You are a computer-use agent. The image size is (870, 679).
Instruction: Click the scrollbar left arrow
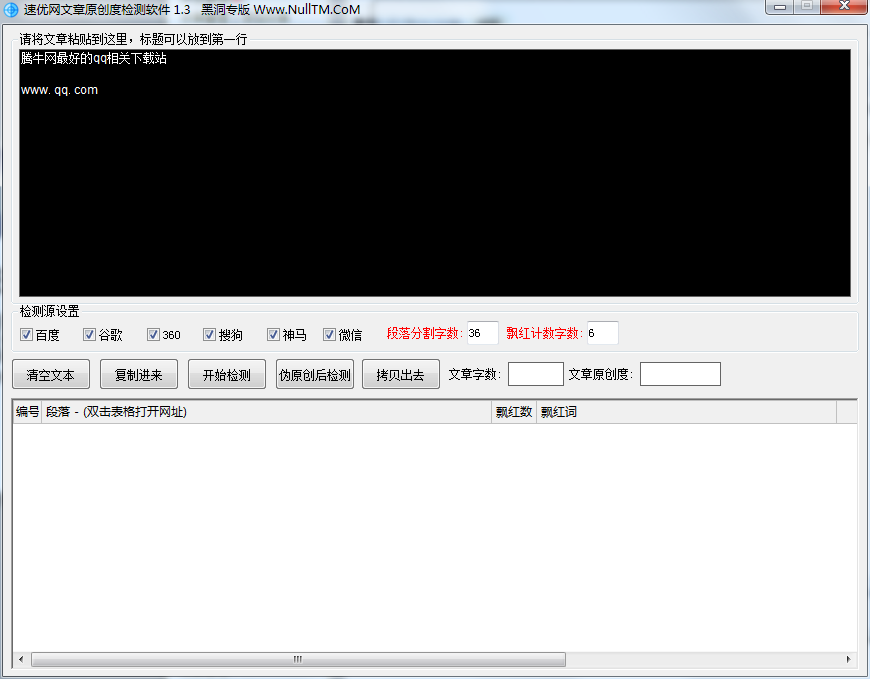click(x=21, y=659)
